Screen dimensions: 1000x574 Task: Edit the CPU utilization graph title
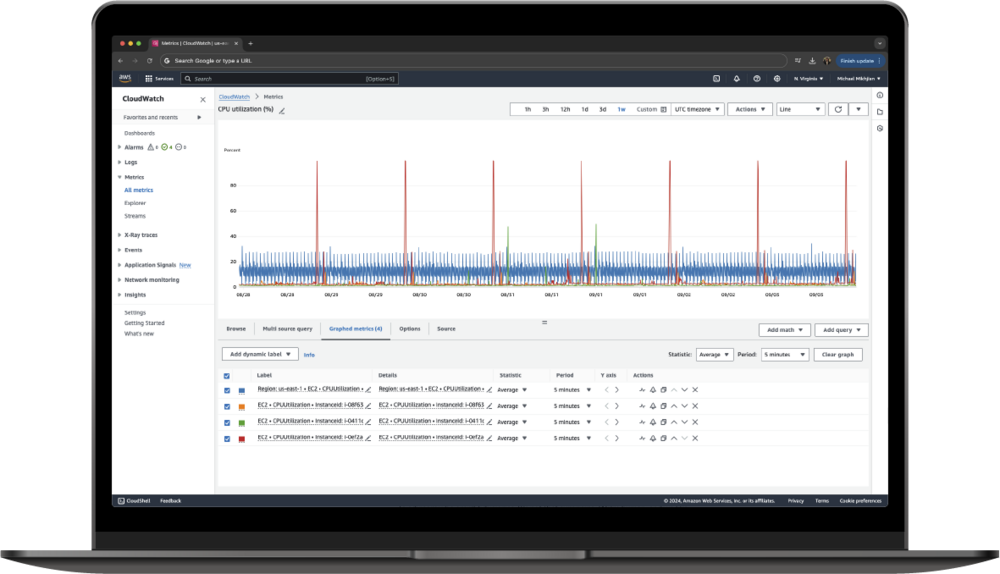pyautogui.click(x=281, y=110)
